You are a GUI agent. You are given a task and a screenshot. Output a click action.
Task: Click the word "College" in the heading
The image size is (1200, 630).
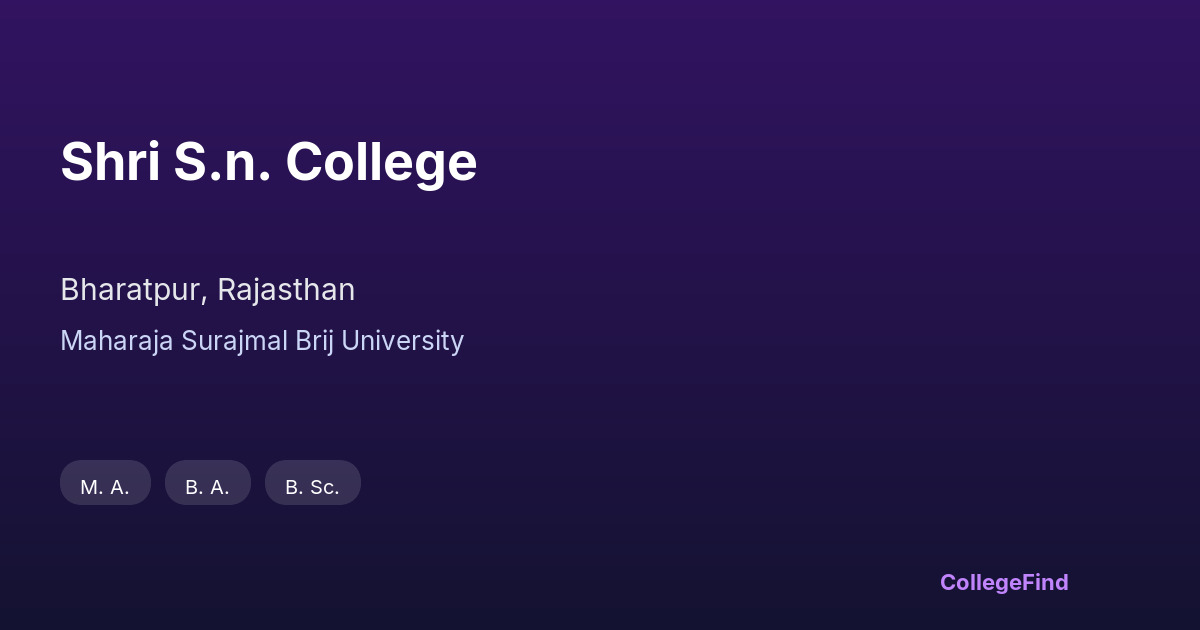[x=381, y=162]
